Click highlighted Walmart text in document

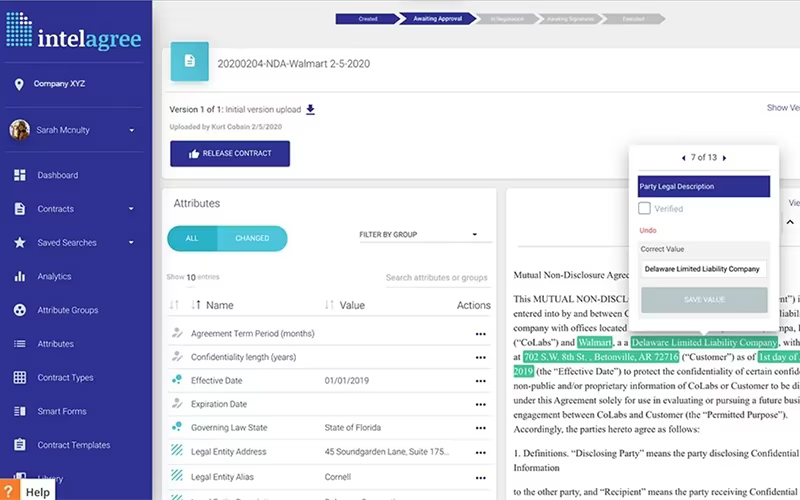coord(594,342)
